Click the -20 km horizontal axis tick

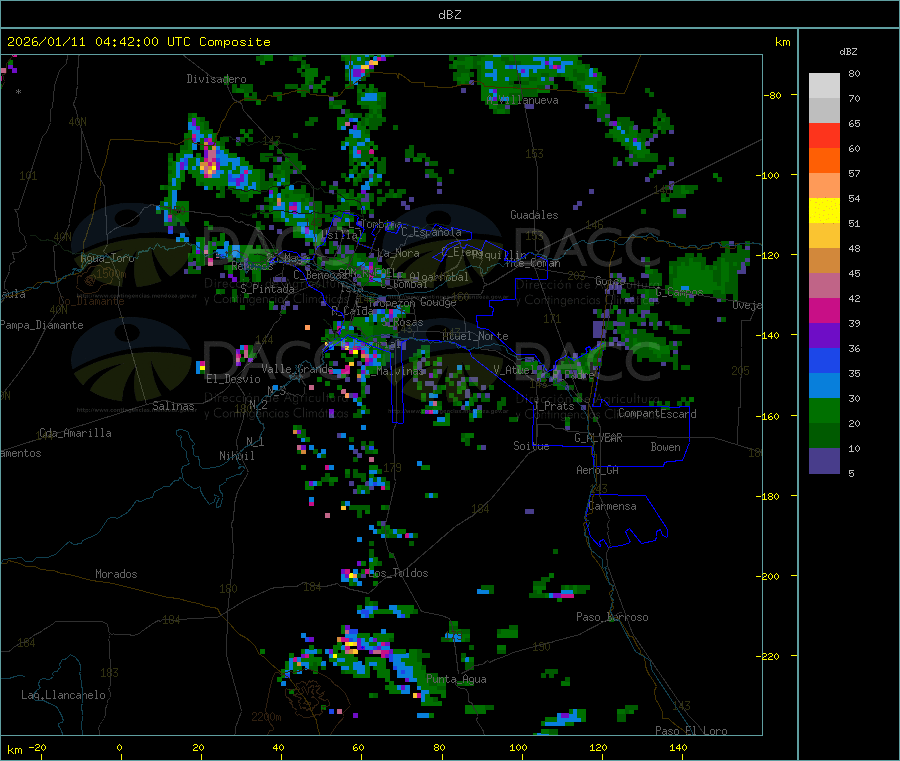pos(38,747)
